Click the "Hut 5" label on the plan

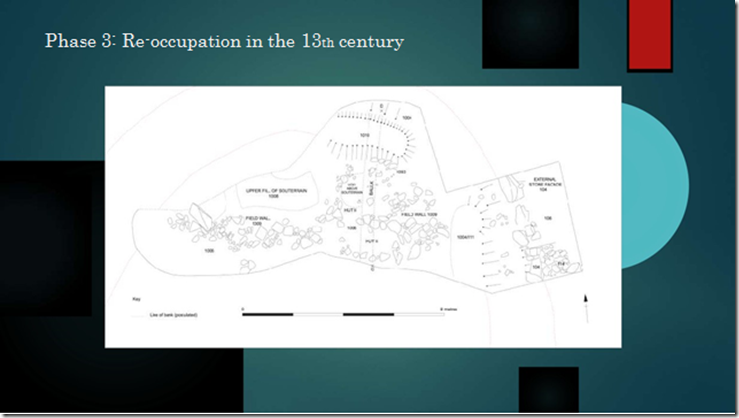[x=350, y=210]
